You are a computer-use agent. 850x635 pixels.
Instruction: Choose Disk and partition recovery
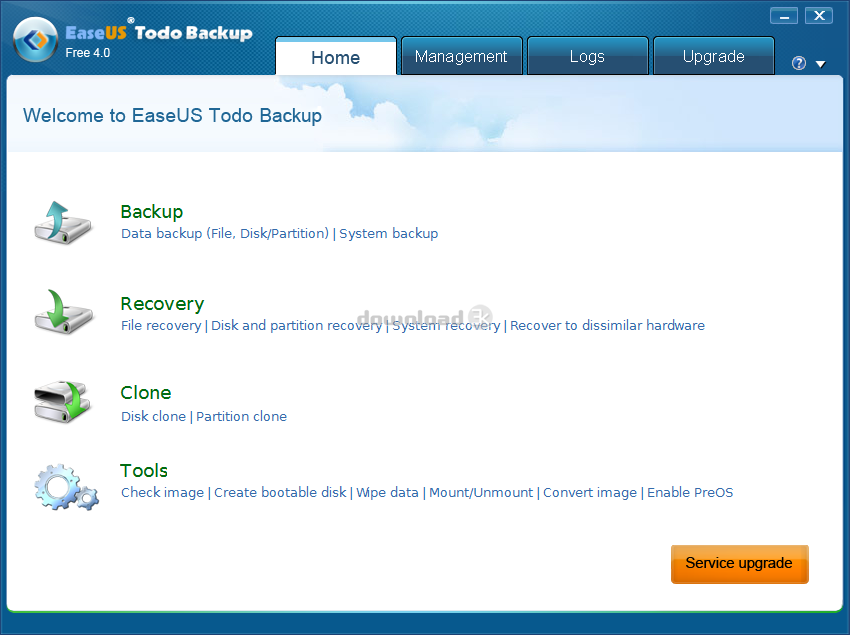click(x=297, y=325)
